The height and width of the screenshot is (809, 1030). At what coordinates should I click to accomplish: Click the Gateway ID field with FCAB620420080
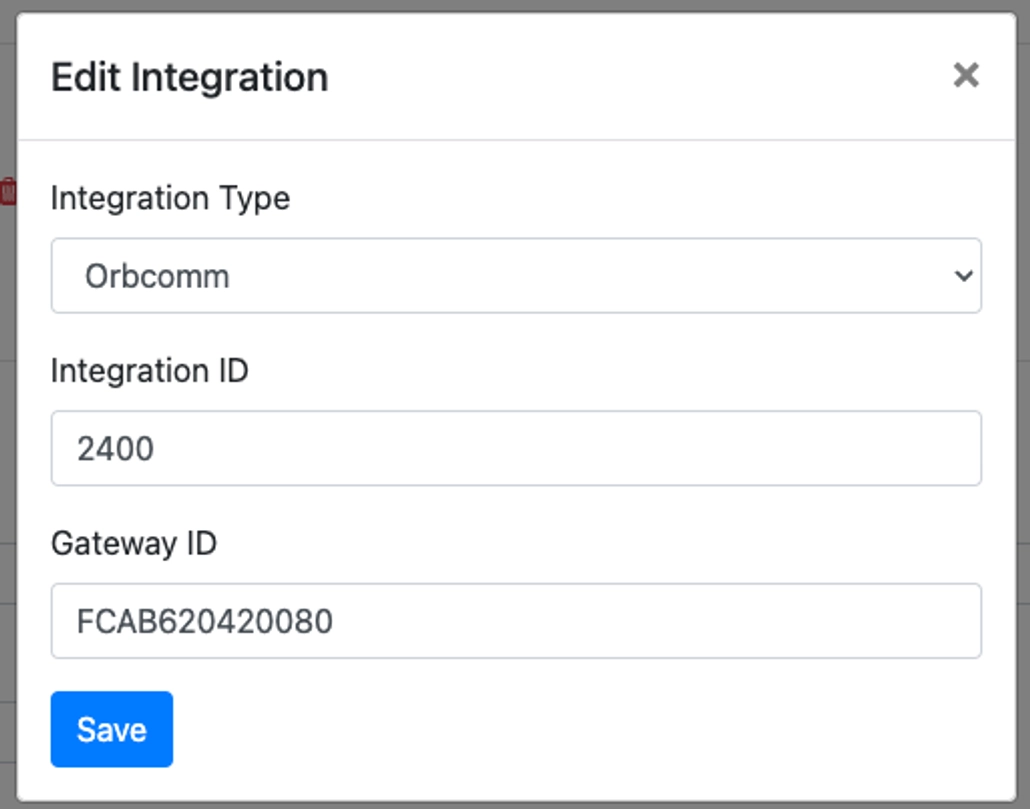(516, 621)
